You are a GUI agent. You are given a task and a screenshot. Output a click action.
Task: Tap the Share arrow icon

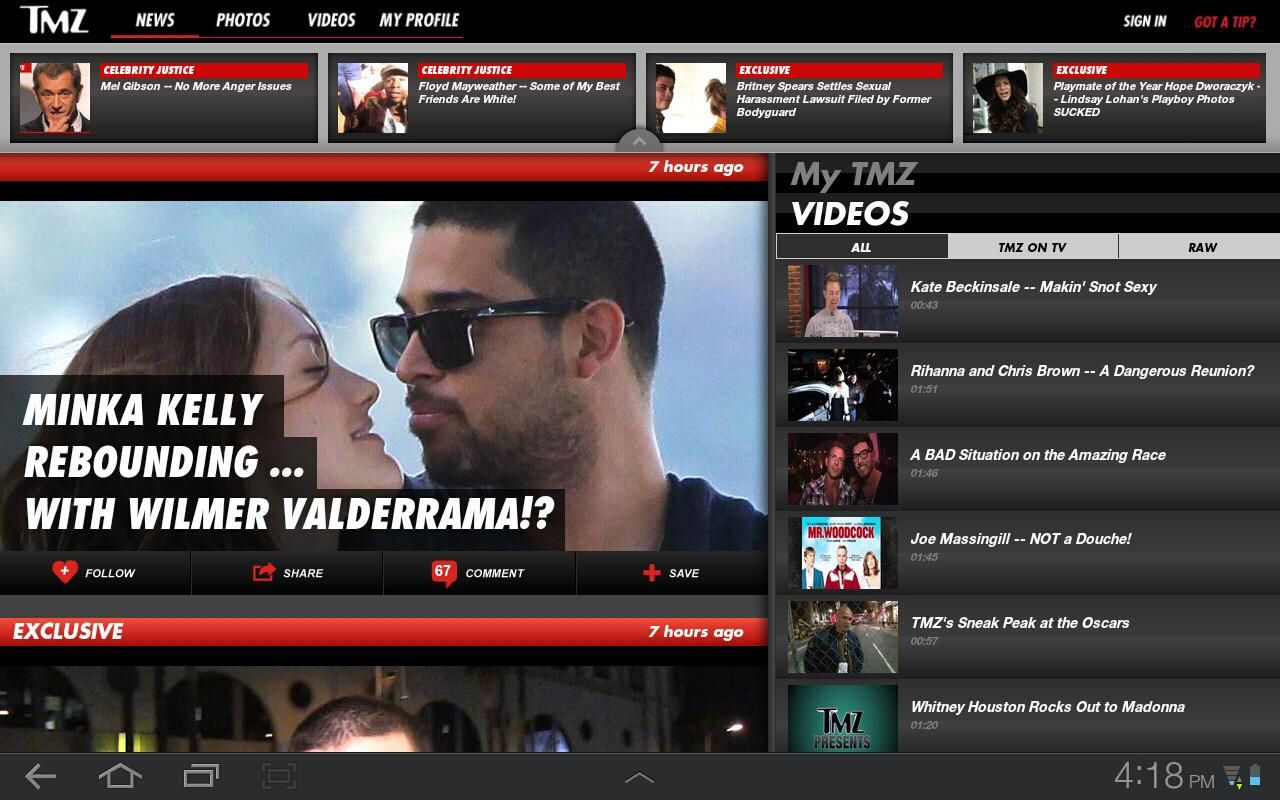click(264, 572)
